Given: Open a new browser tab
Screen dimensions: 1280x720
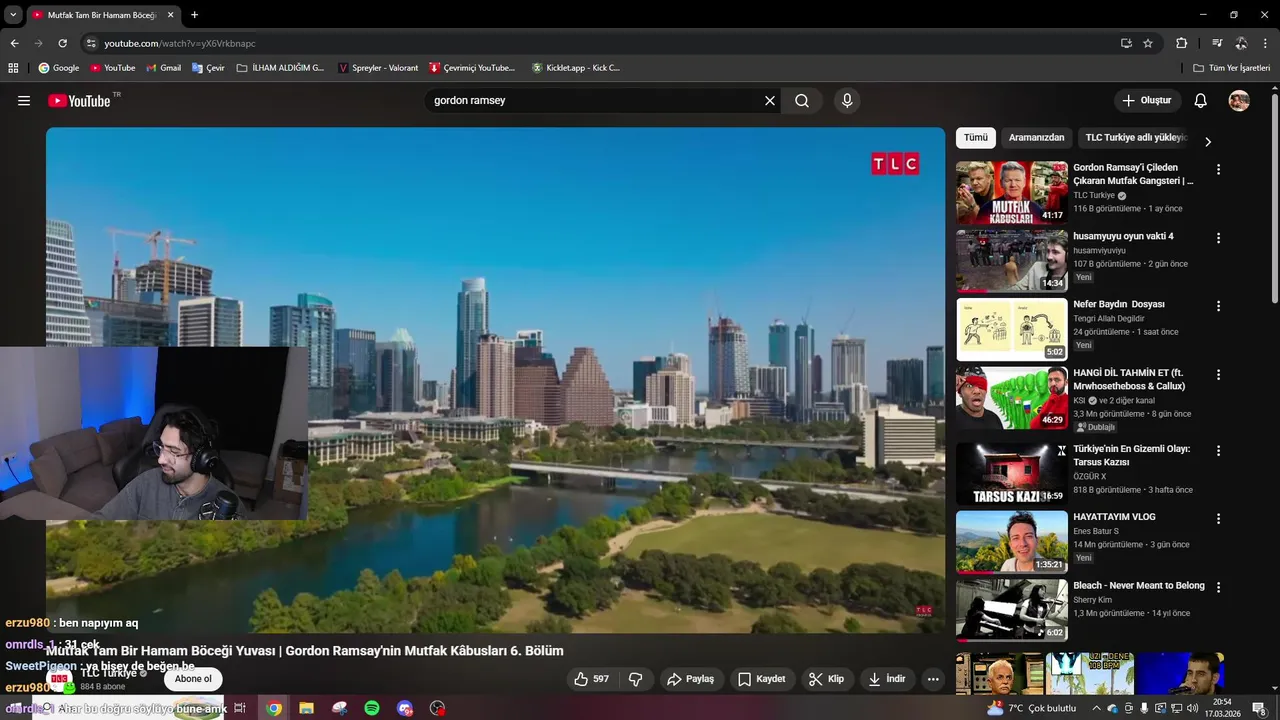Looking at the screenshot, I should 194,15.
